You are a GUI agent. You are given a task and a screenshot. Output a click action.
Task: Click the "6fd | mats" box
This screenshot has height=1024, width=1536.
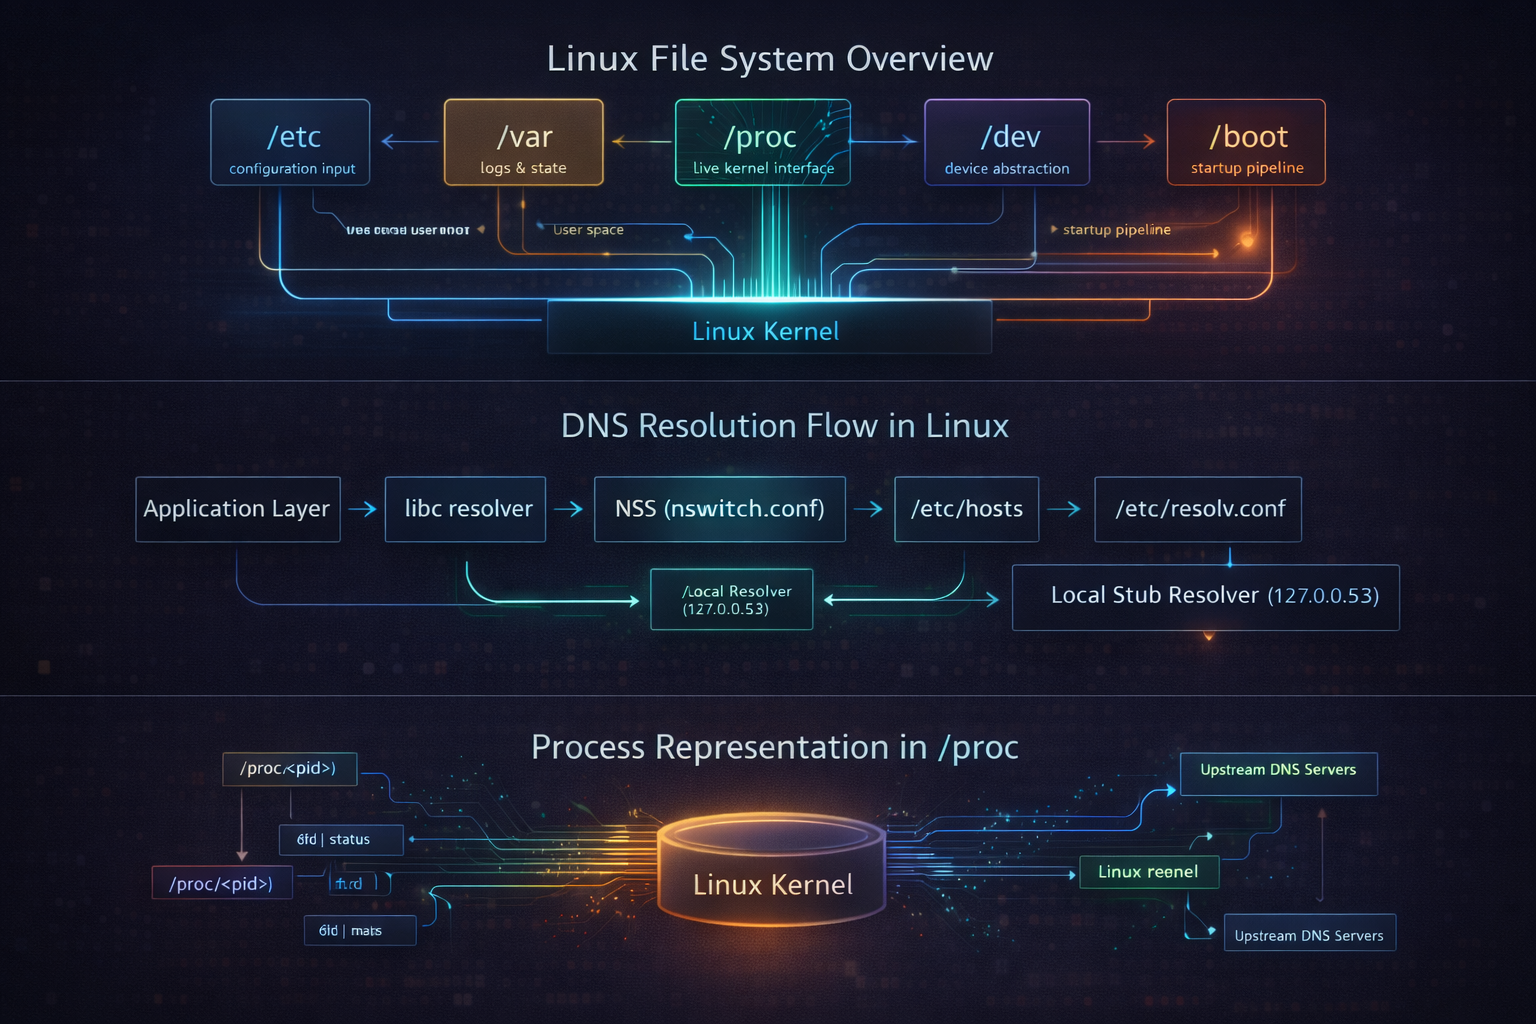coord(360,930)
